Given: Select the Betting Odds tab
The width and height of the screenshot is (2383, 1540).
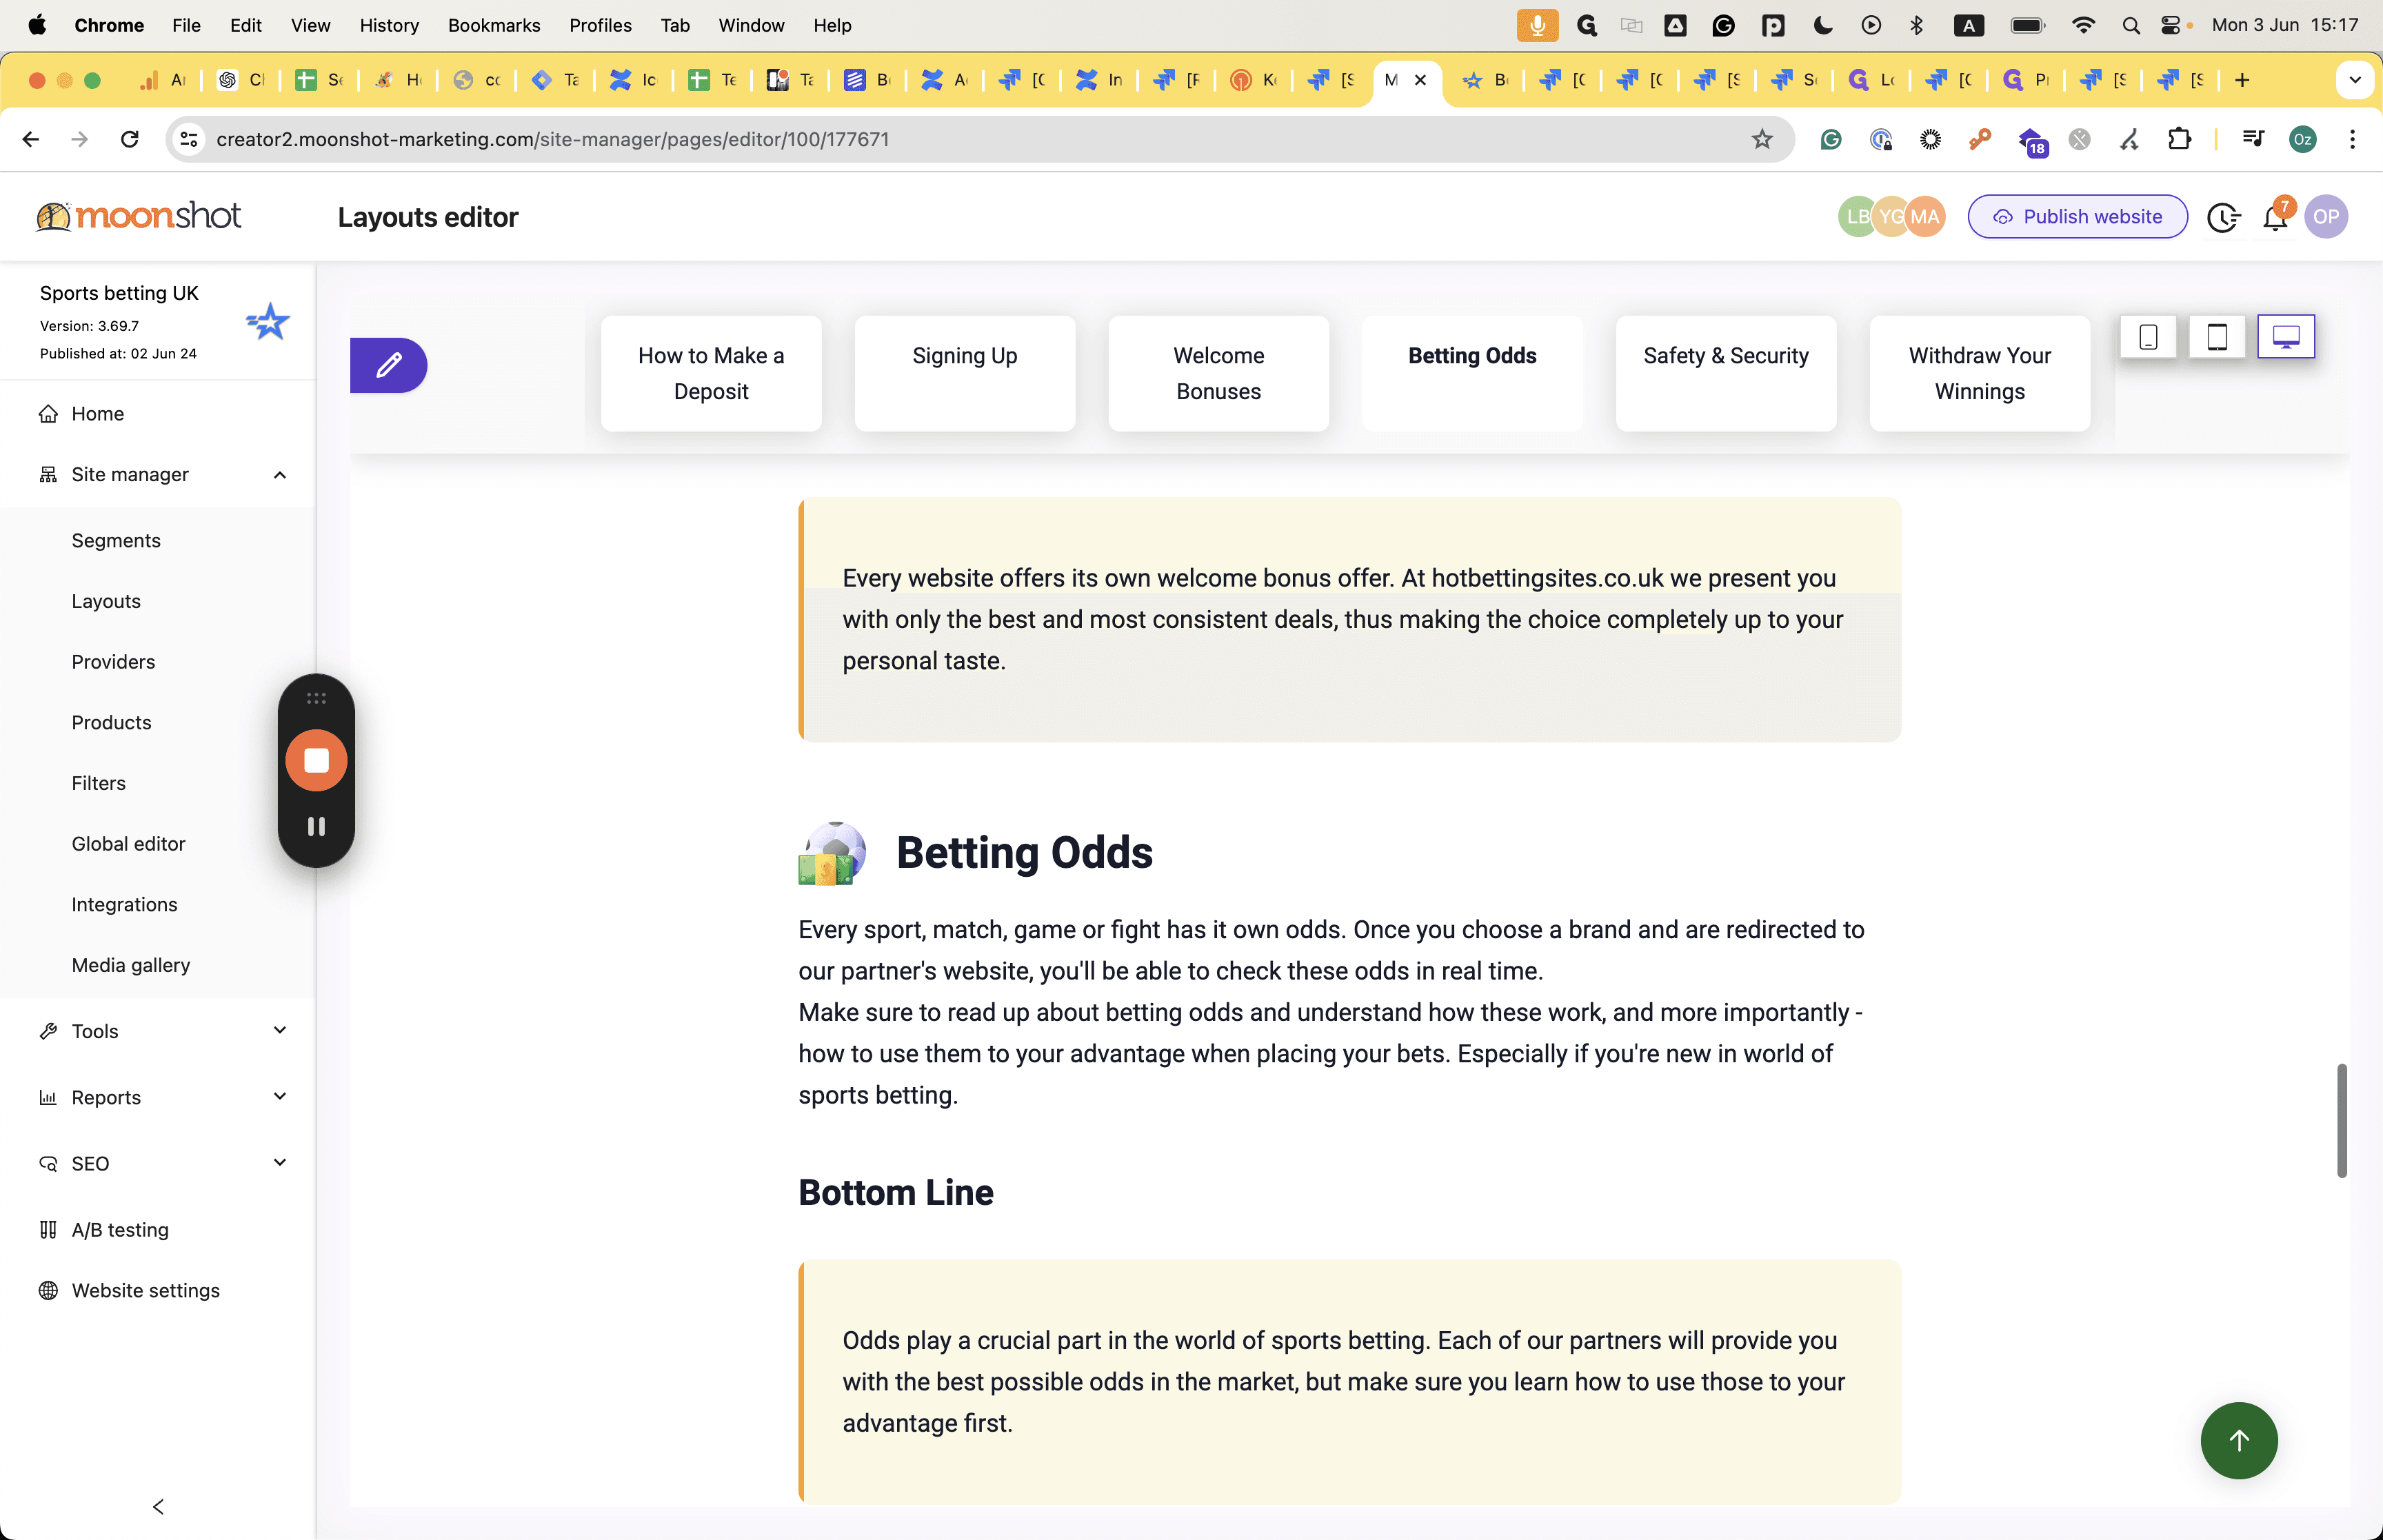Looking at the screenshot, I should pyautogui.click(x=1472, y=374).
